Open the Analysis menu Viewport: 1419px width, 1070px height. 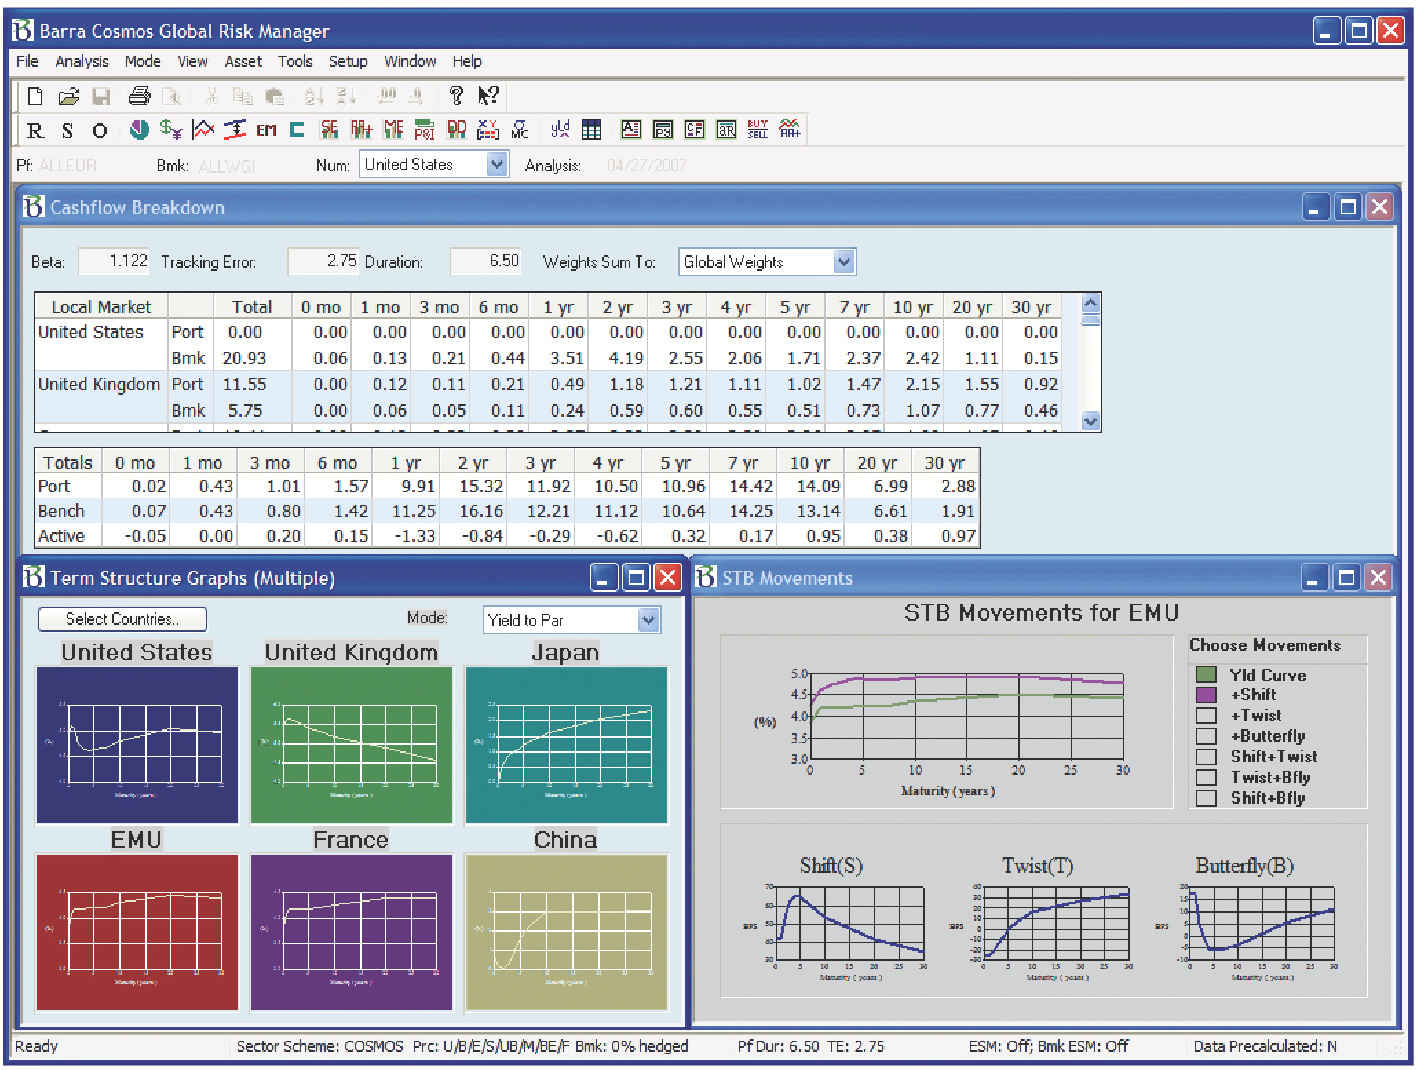(82, 61)
